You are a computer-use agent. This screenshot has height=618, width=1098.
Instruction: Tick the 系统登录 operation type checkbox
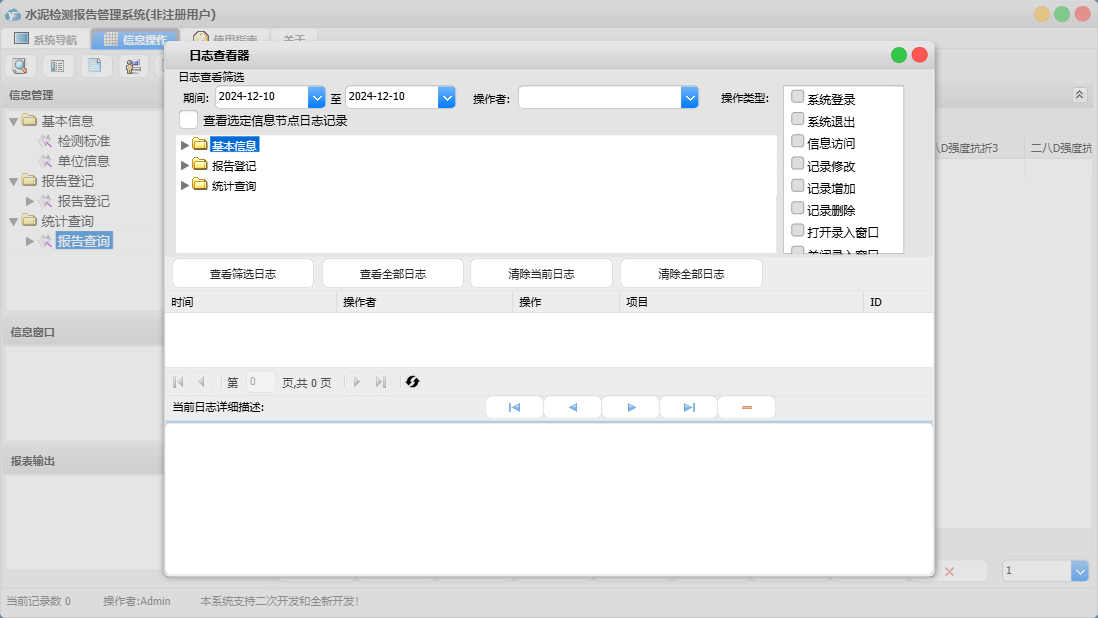798,97
